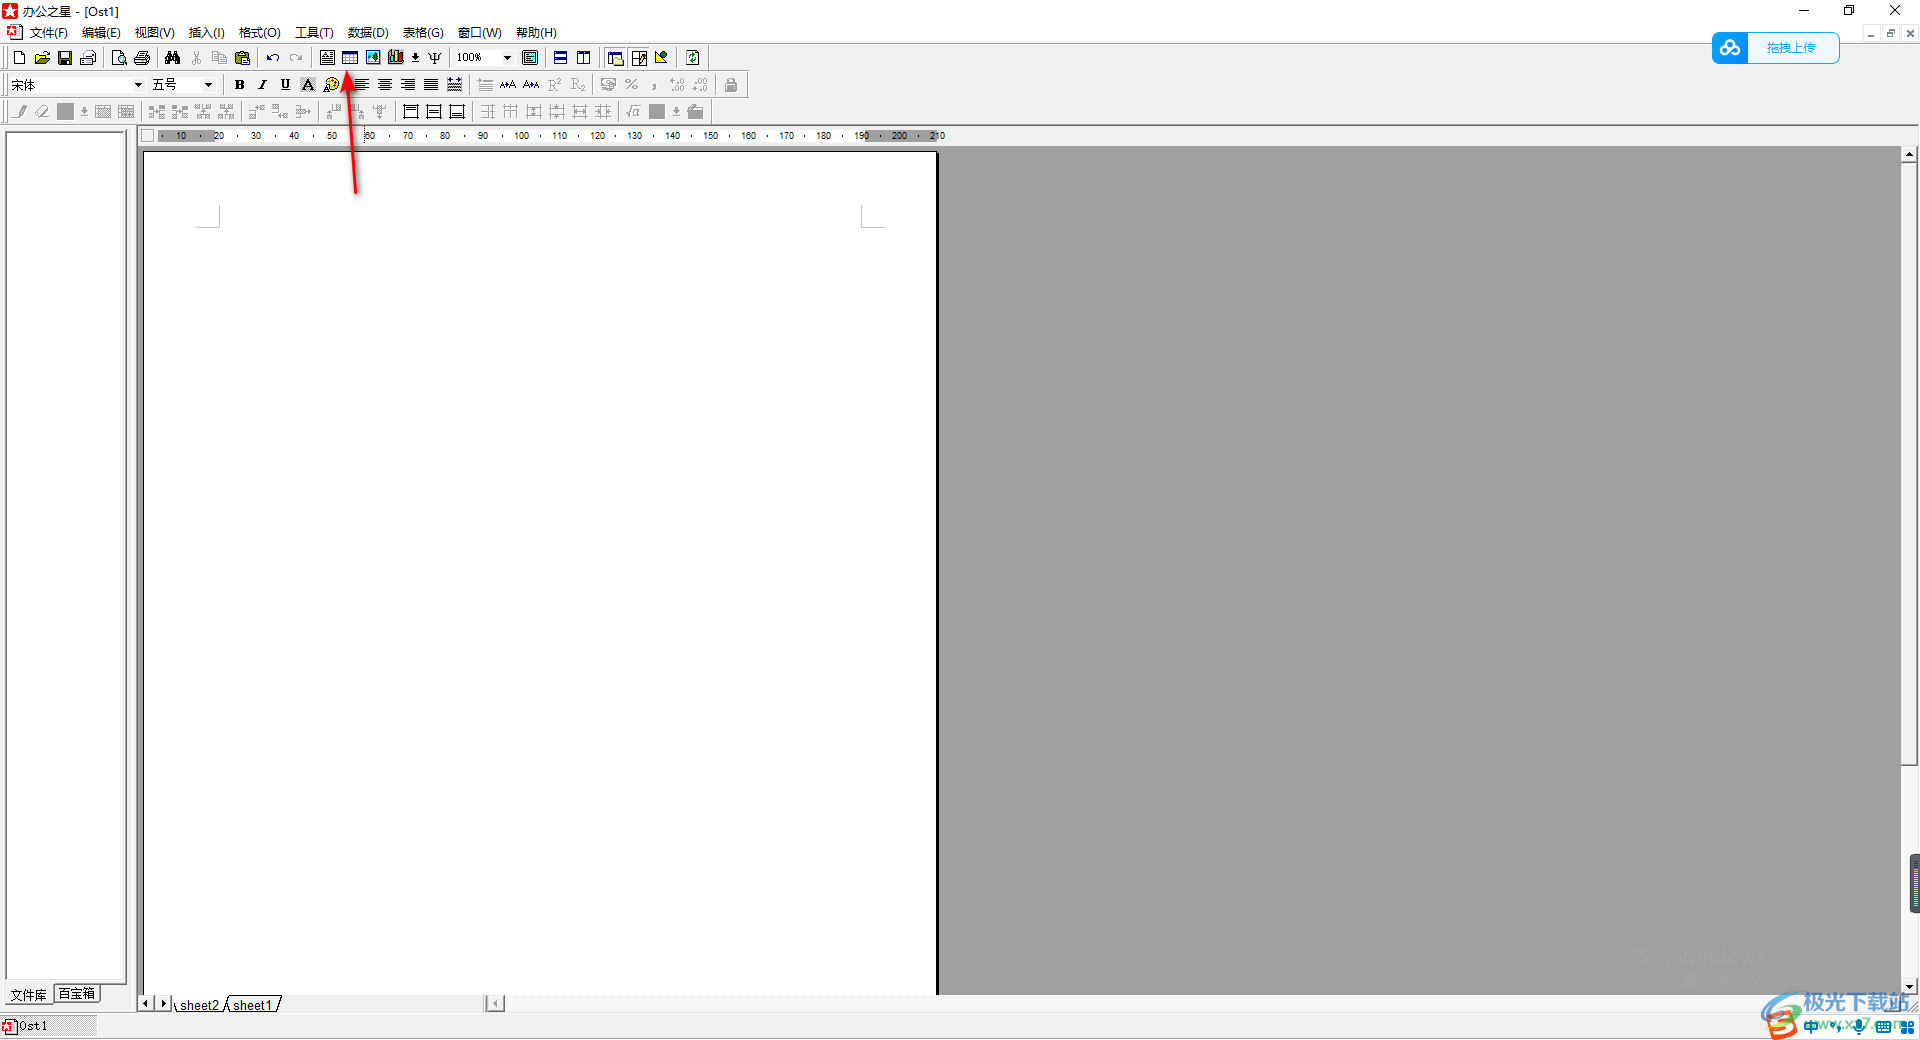Click the lock protection icon
The height and width of the screenshot is (1040, 1920).
[x=731, y=85]
